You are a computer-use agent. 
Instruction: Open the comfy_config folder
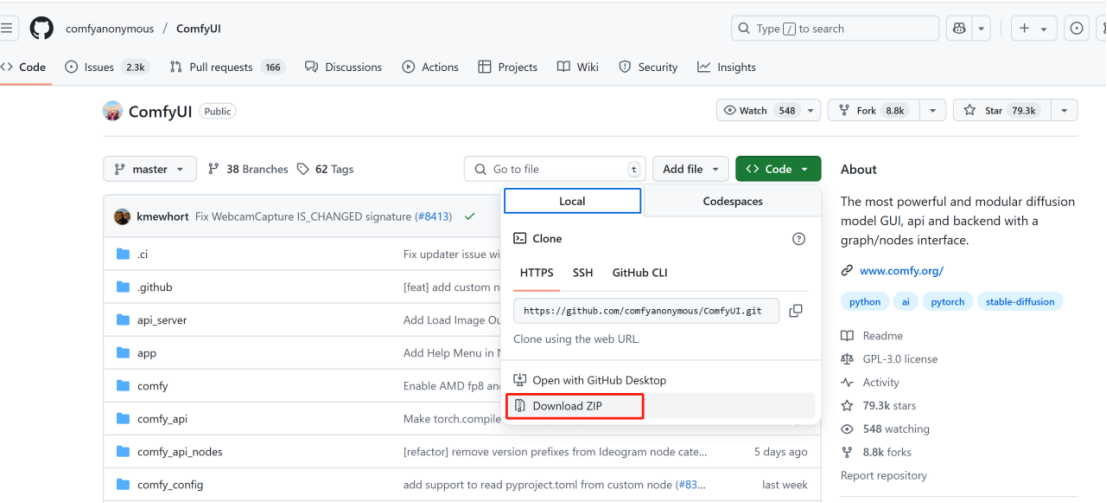tap(170, 485)
